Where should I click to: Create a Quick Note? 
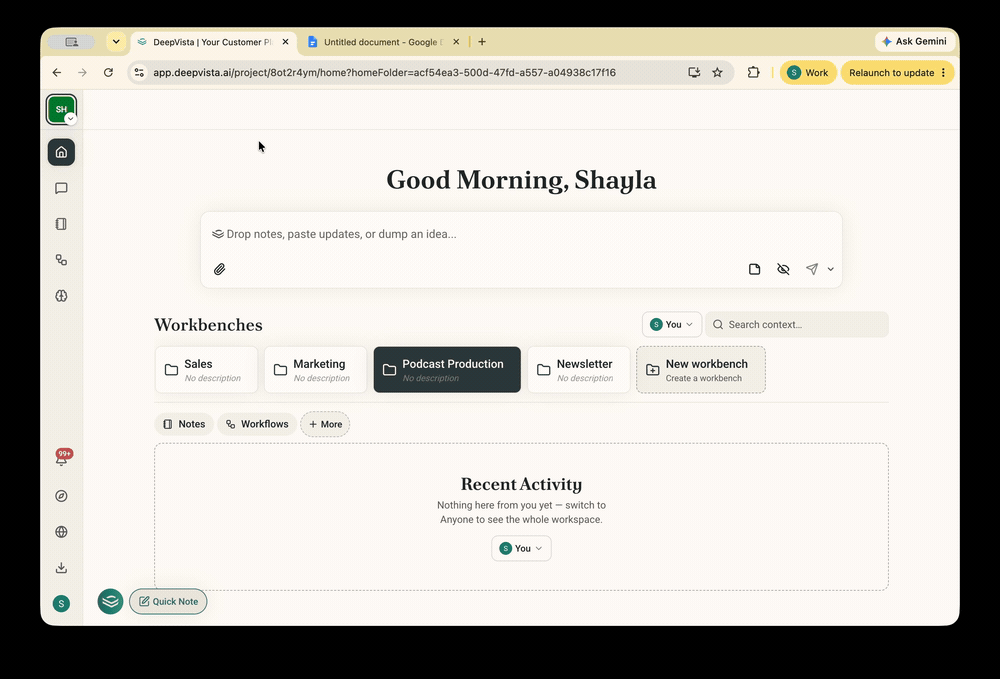(x=168, y=601)
